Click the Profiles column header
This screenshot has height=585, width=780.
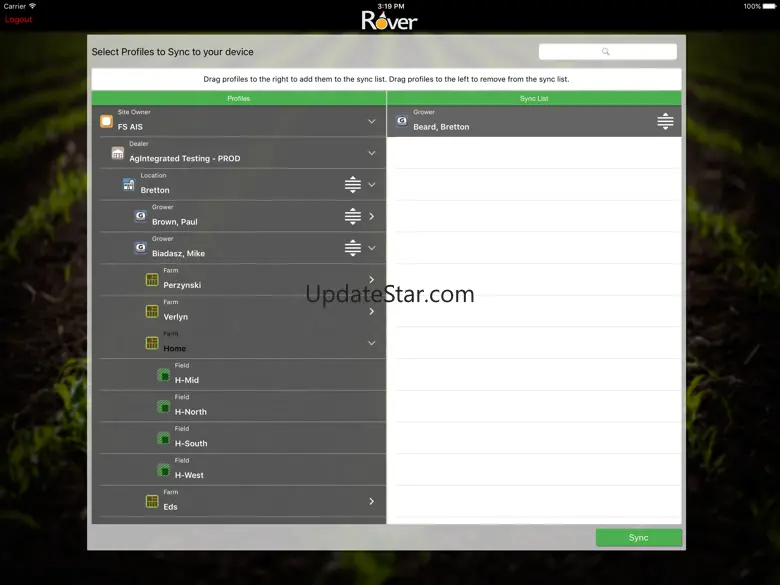click(x=239, y=98)
